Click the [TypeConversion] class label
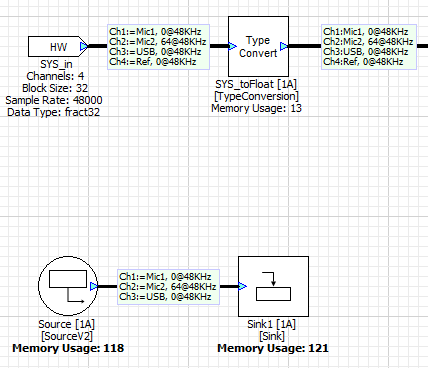The height and width of the screenshot is (368, 428). tap(256, 96)
